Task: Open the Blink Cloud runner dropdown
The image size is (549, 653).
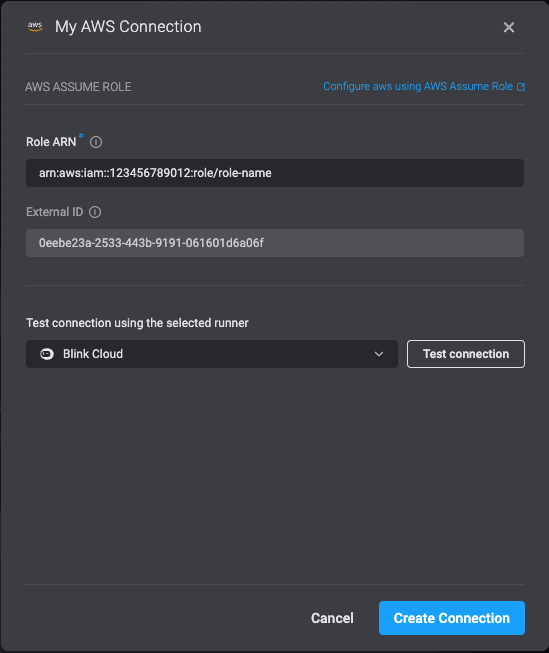Action: tap(212, 354)
